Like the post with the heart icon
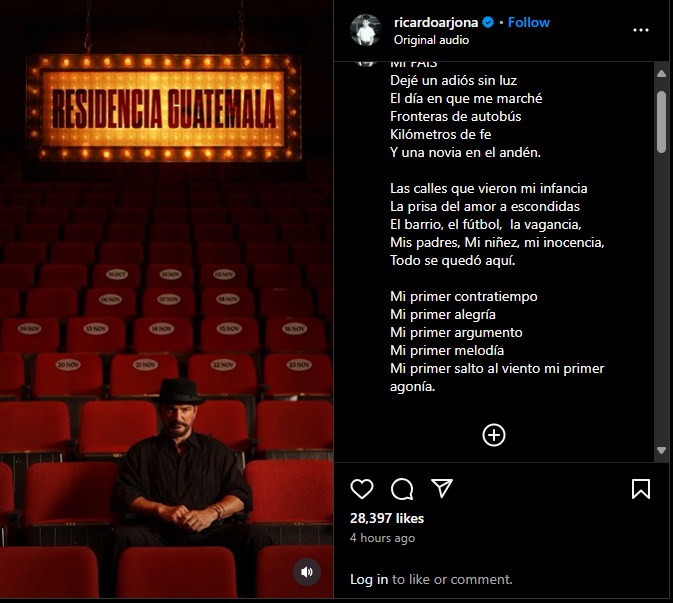 [x=362, y=489]
